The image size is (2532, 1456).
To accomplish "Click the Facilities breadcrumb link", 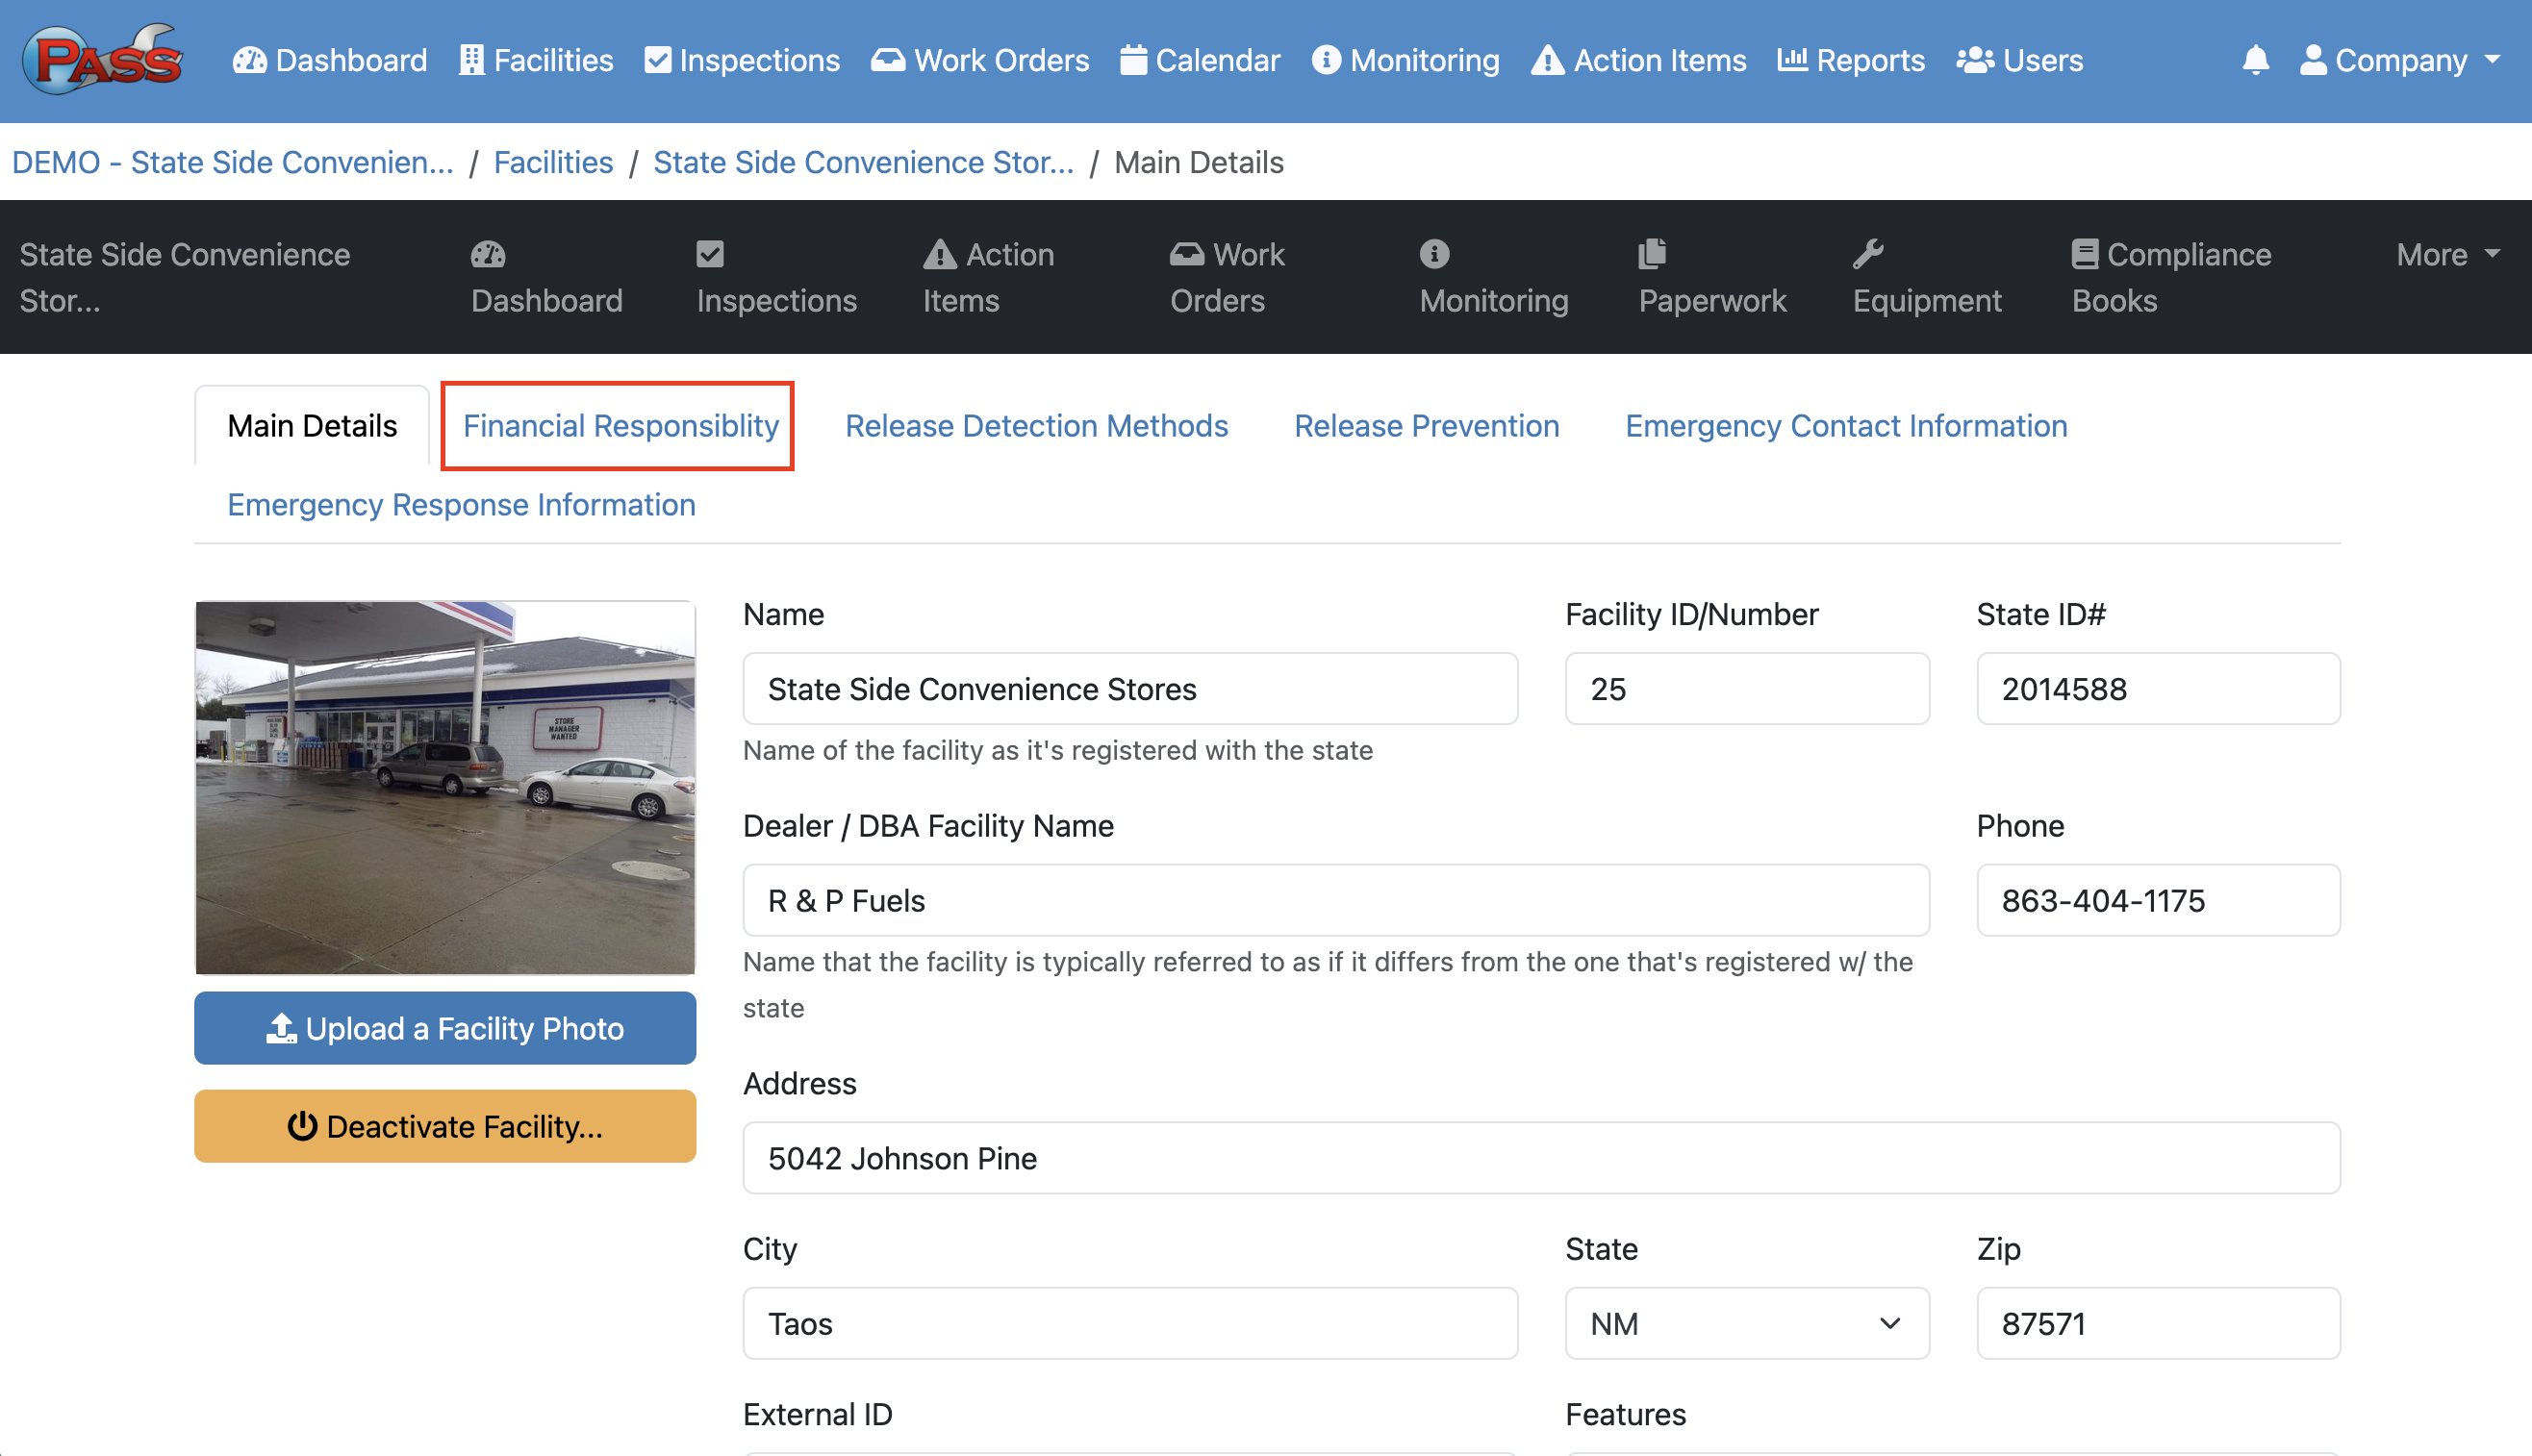I will coord(553,162).
